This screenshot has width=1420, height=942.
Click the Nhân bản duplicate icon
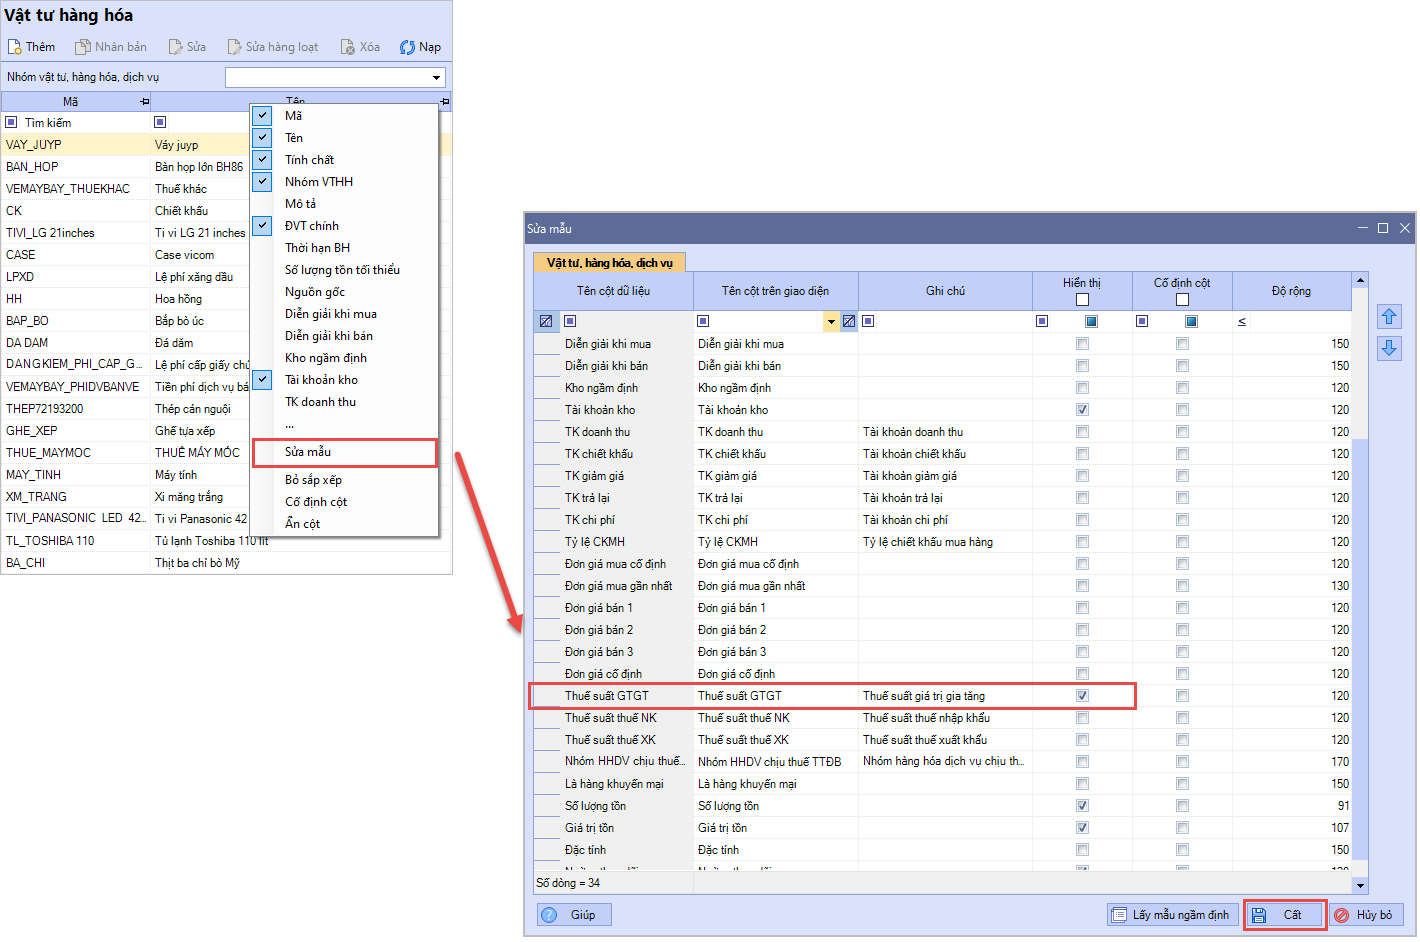tap(83, 47)
